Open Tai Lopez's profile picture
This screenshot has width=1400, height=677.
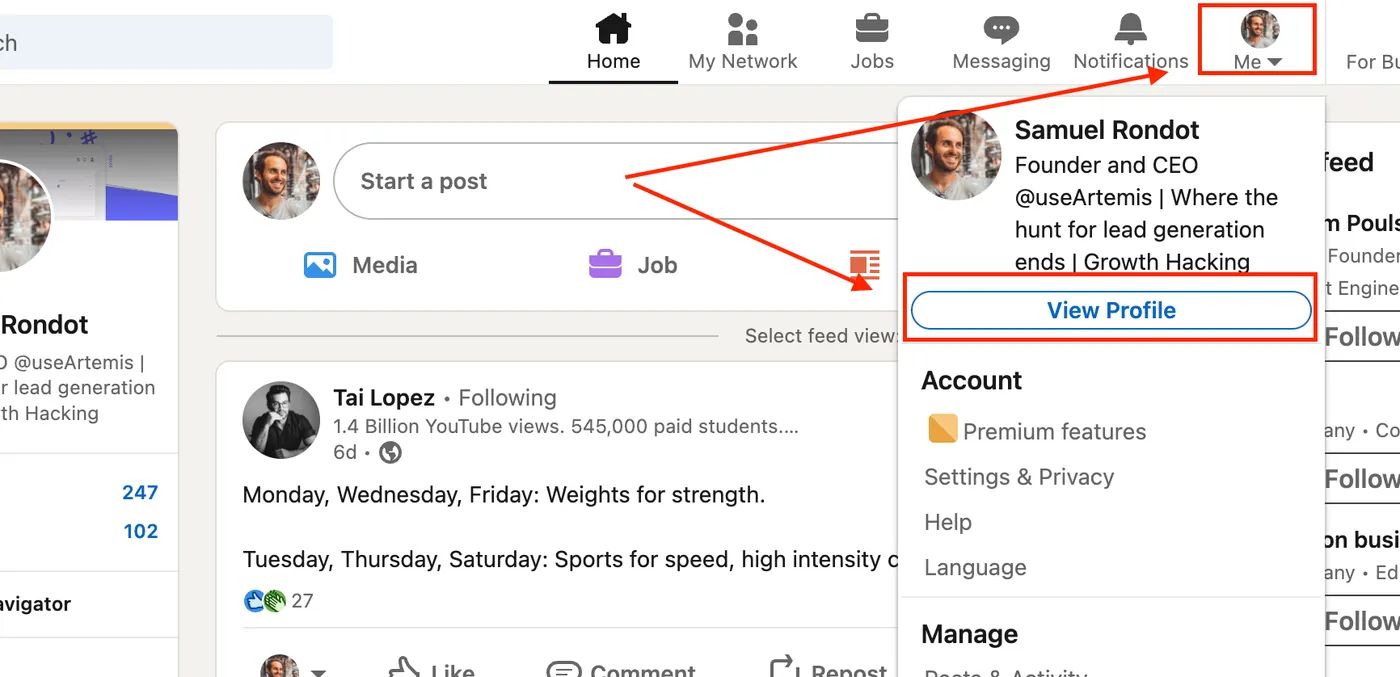point(281,420)
